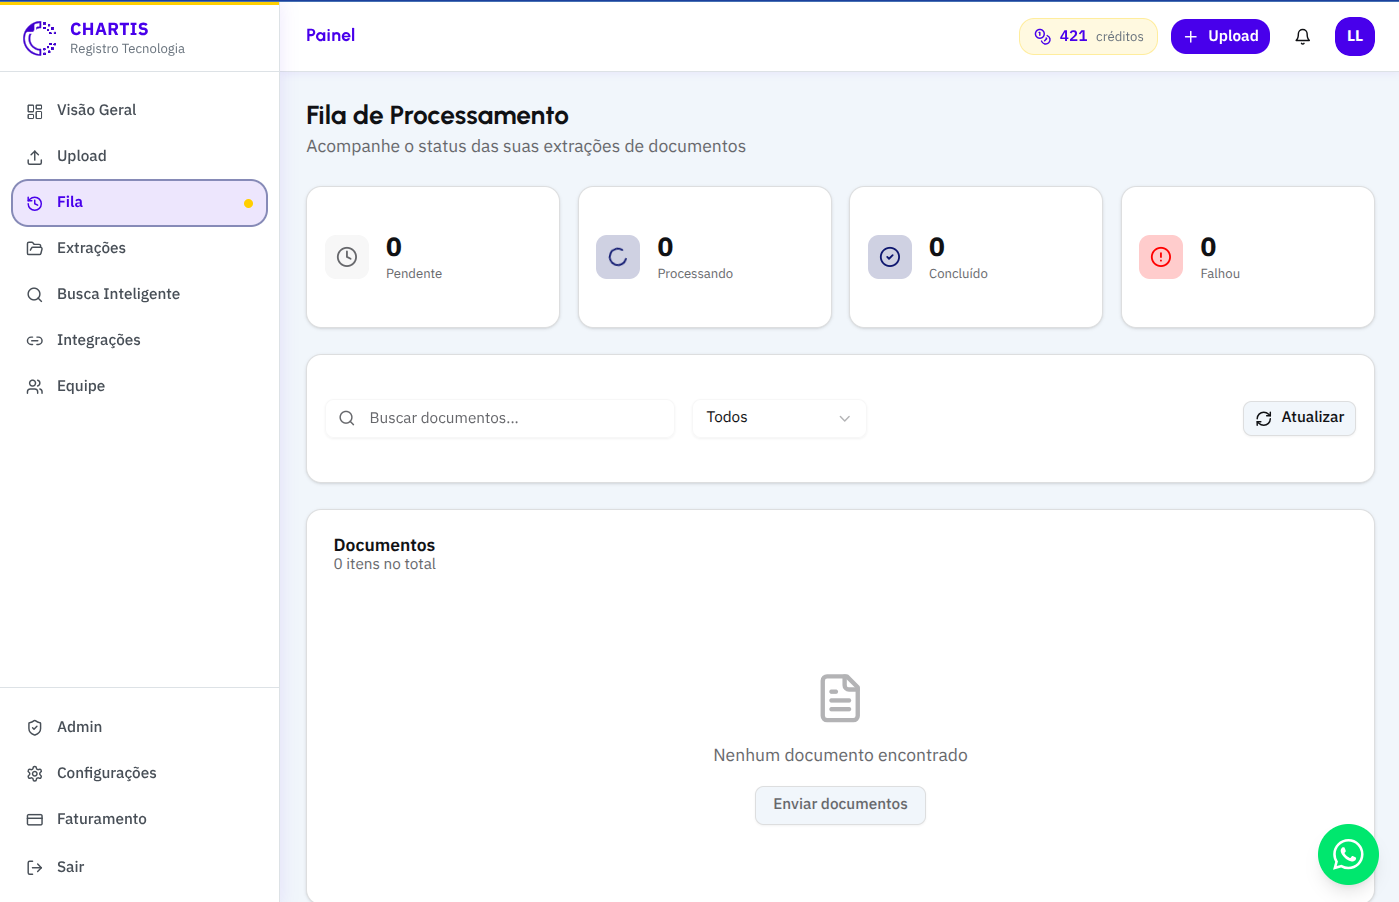Click the Integrações link icon
The image size is (1399, 902).
(35, 341)
